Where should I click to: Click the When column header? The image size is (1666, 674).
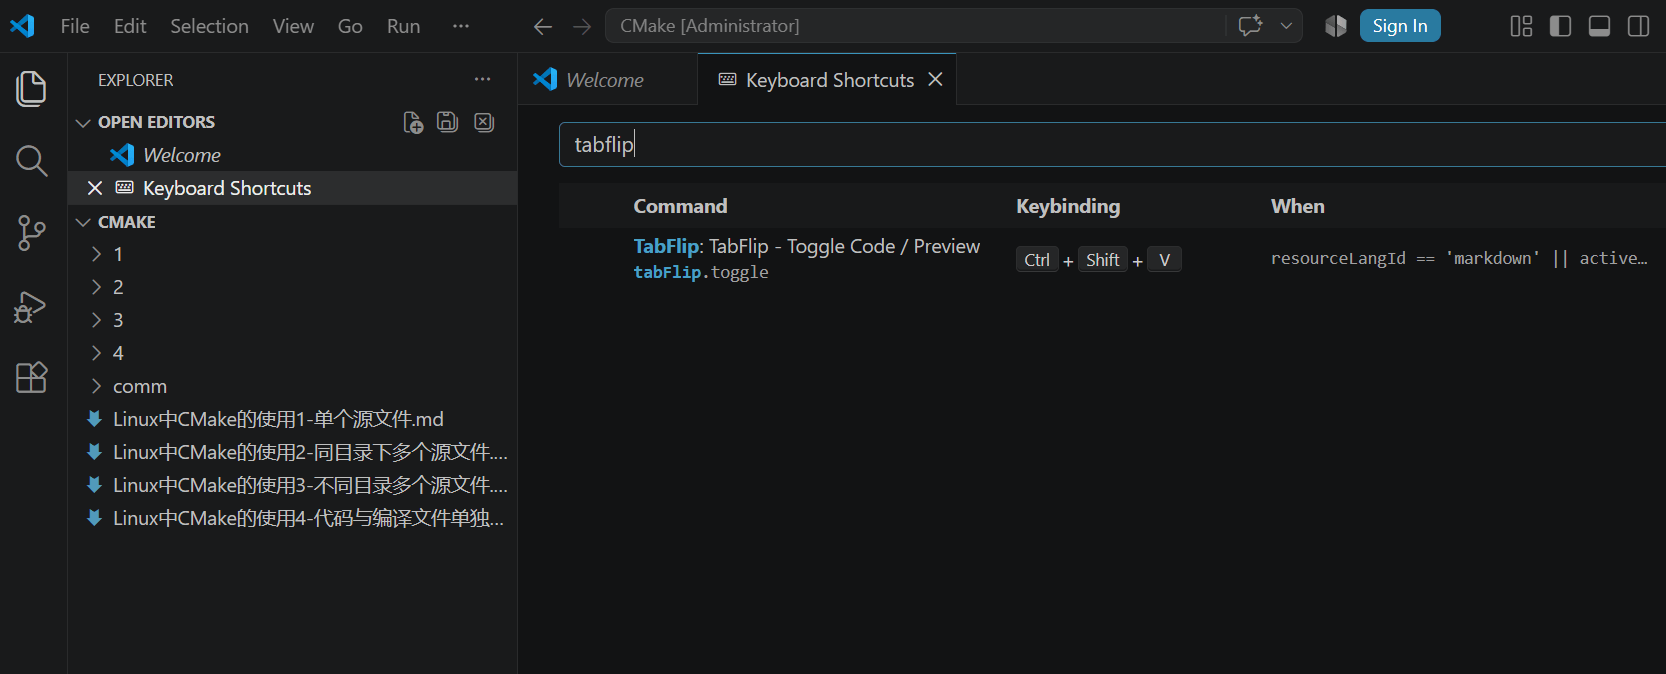1298,206
